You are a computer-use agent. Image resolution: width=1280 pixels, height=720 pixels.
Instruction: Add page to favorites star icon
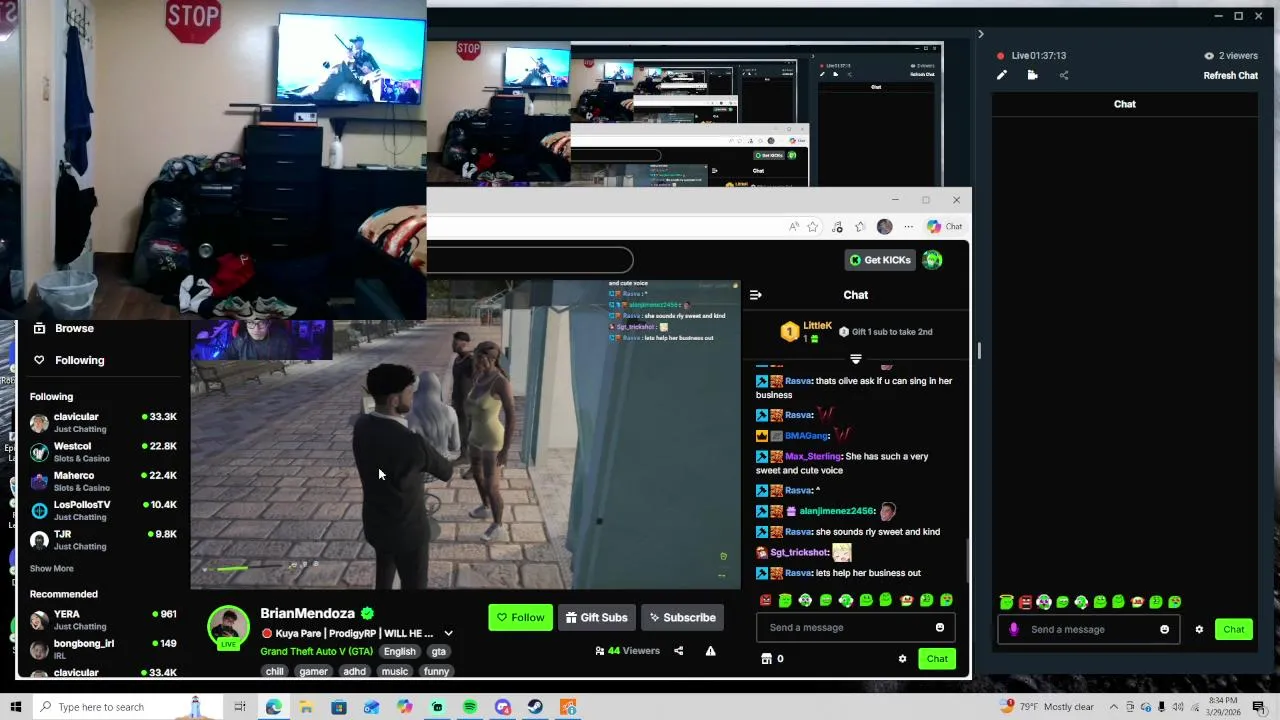click(813, 227)
